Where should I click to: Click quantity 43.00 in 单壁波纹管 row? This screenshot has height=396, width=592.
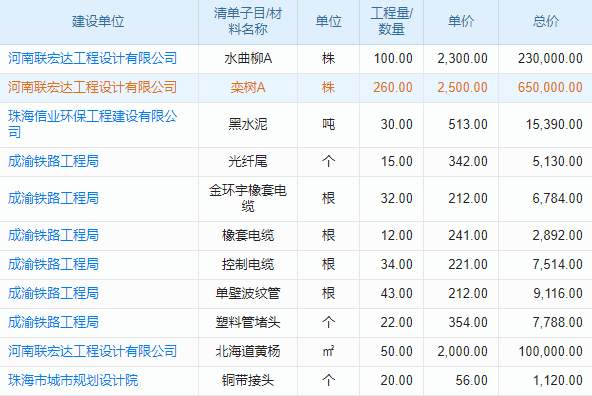click(x=396, y=293)
